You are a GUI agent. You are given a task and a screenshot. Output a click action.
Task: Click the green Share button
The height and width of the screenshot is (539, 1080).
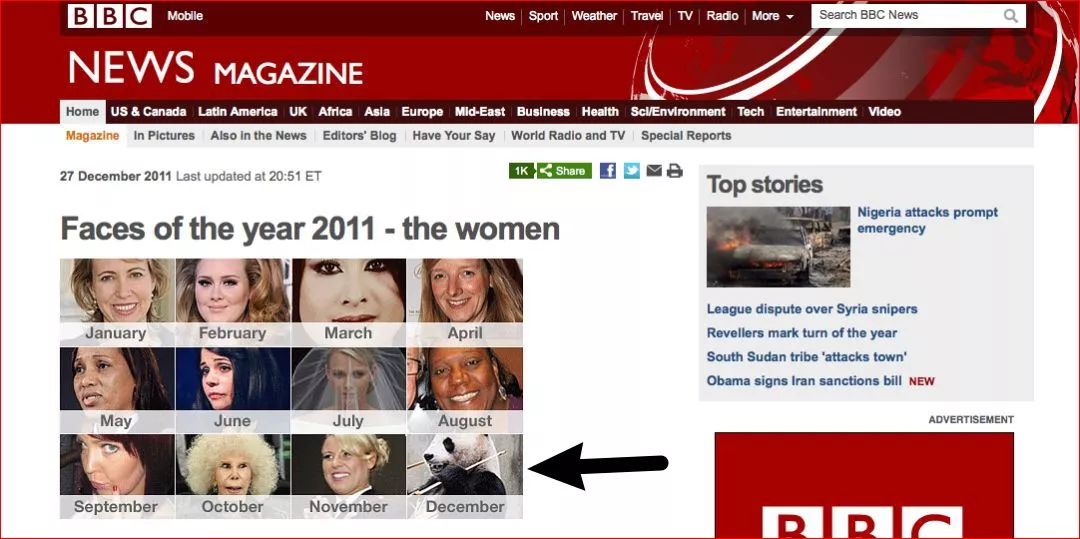[564, 171]
